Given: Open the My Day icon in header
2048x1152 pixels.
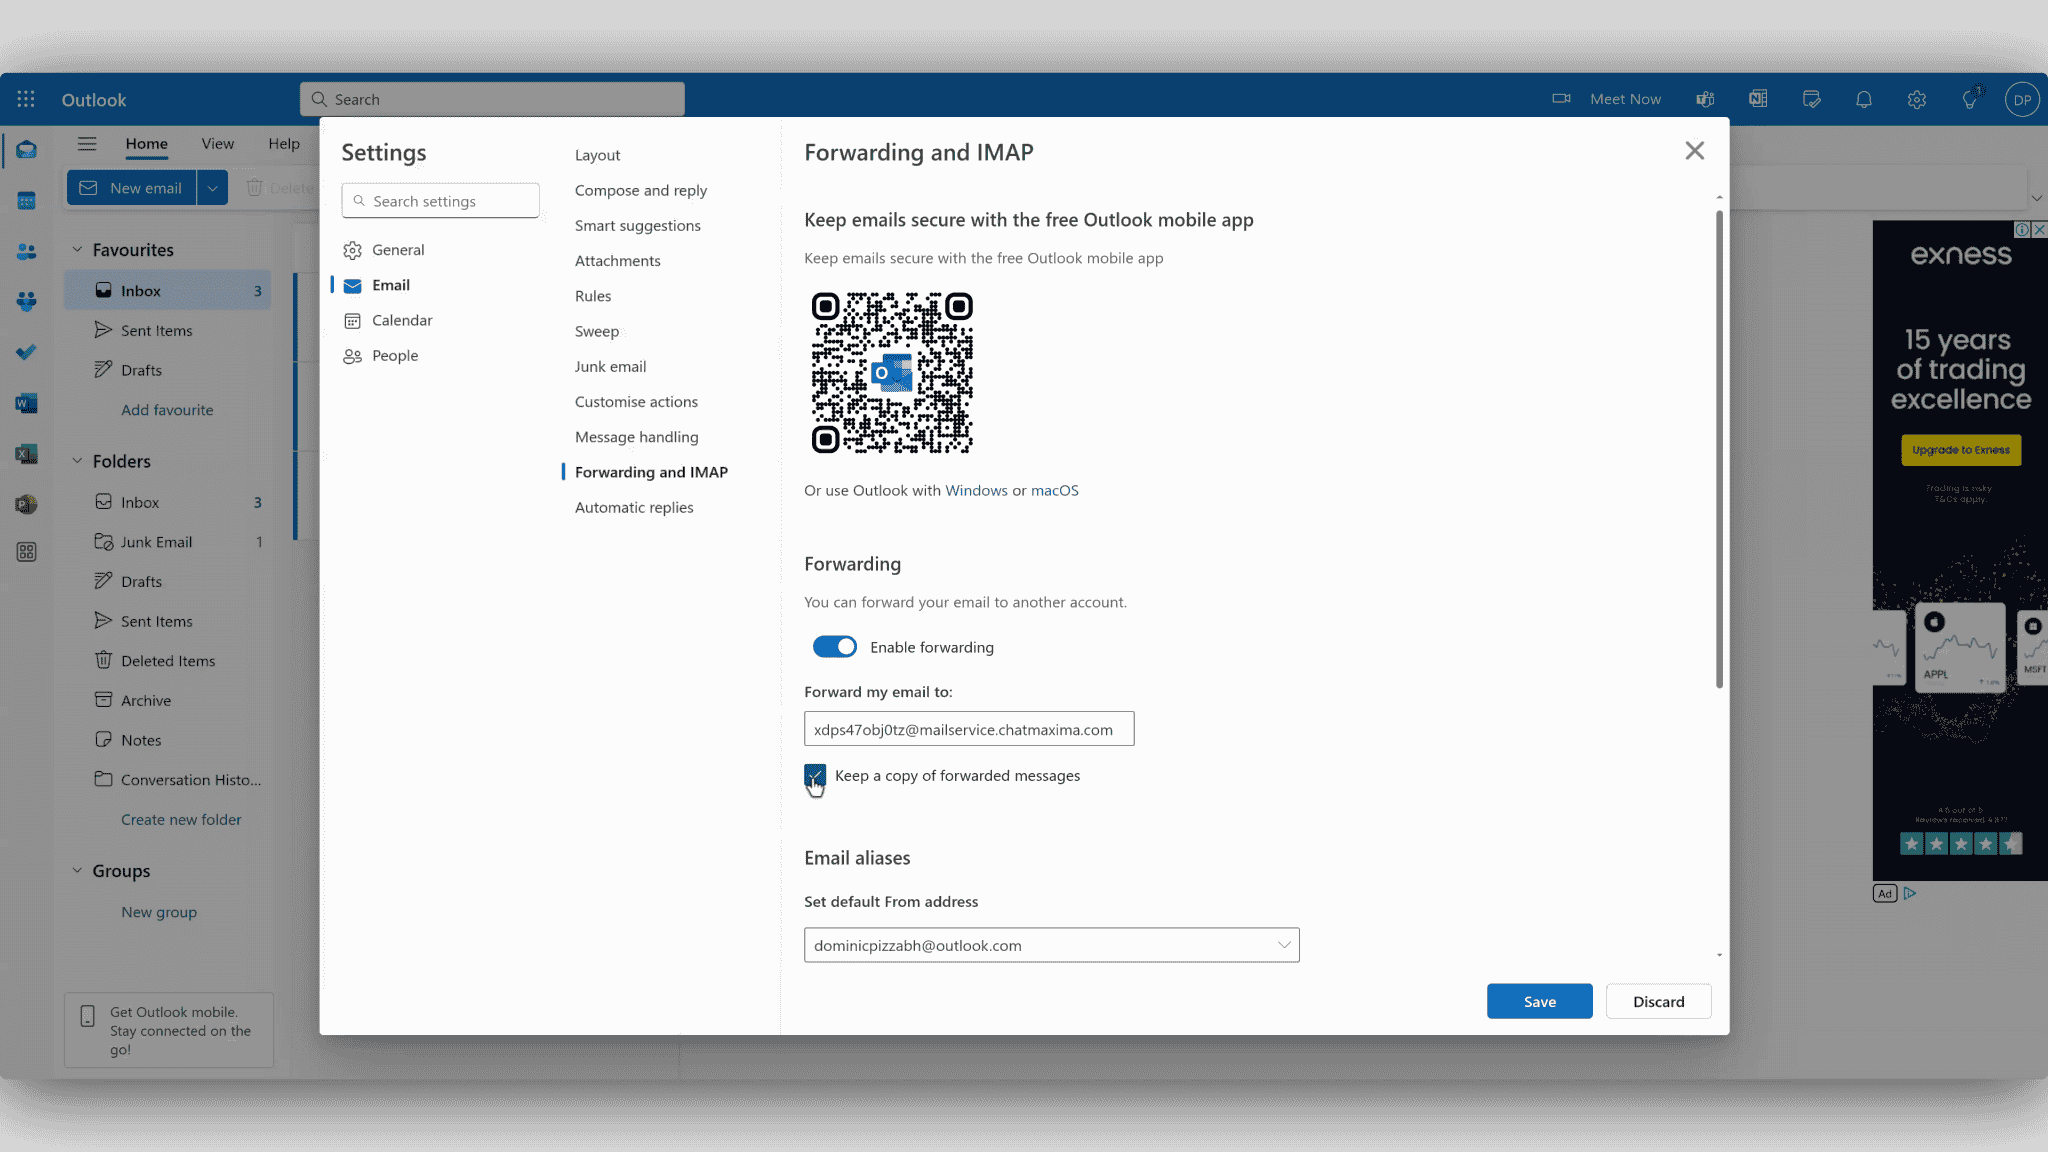Looking at the screenshot, I should coord(1811,99).
